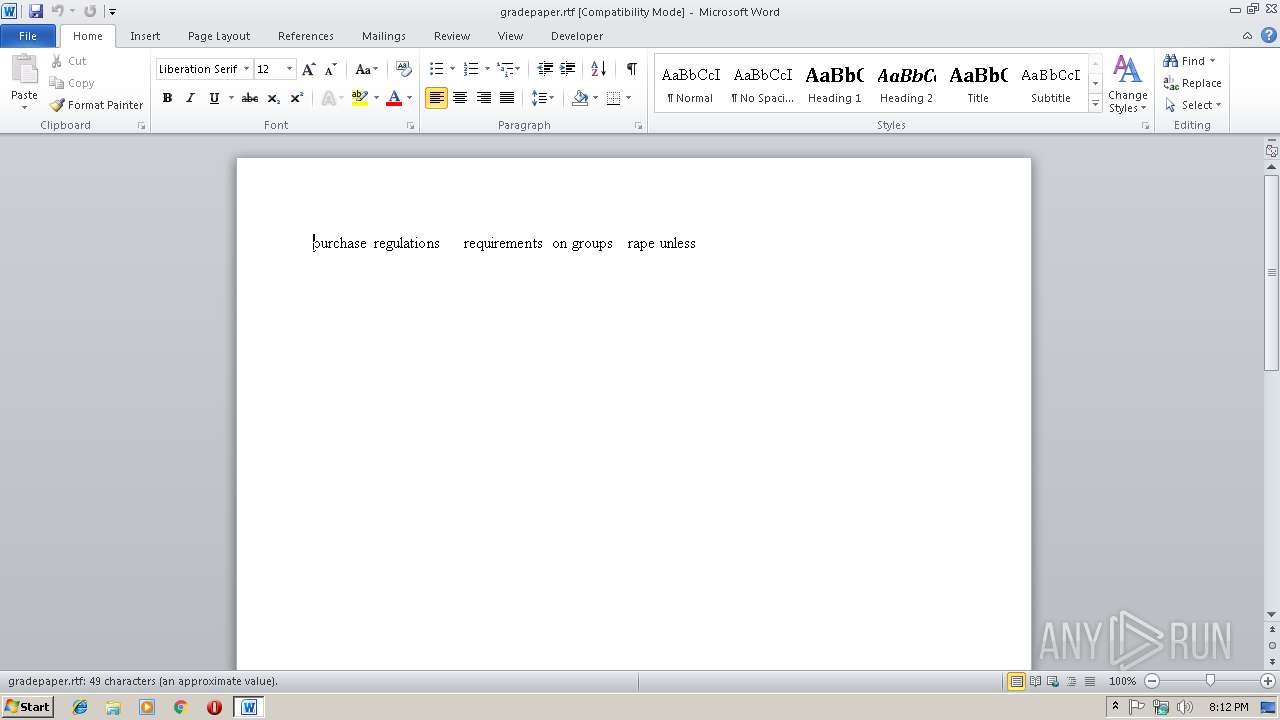Open the font size dropdown

(290, 69)
